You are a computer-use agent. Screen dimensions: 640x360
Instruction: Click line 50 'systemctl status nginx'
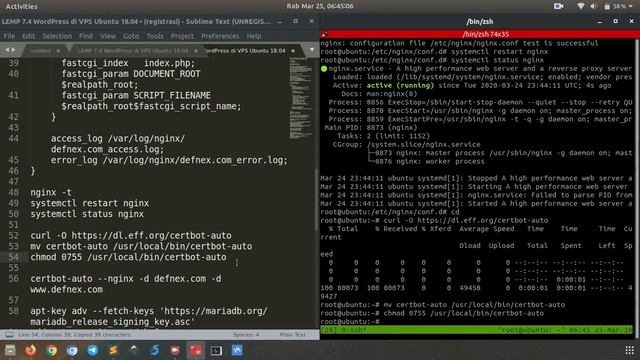(x=87, y=214)
